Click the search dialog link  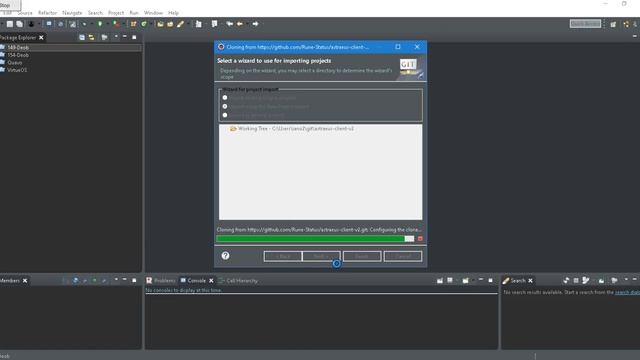point(627,292)
